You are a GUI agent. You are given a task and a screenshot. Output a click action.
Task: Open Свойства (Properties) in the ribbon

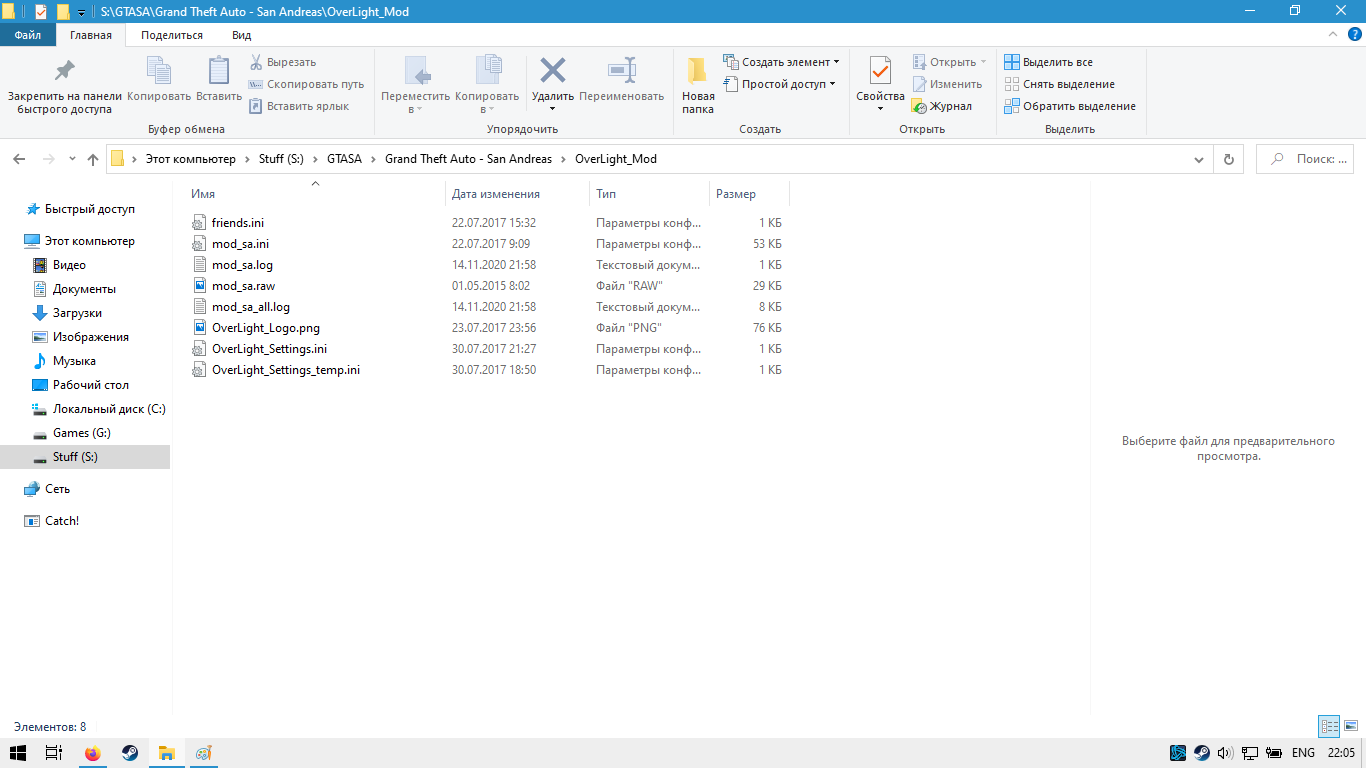[x=881, y=85]
